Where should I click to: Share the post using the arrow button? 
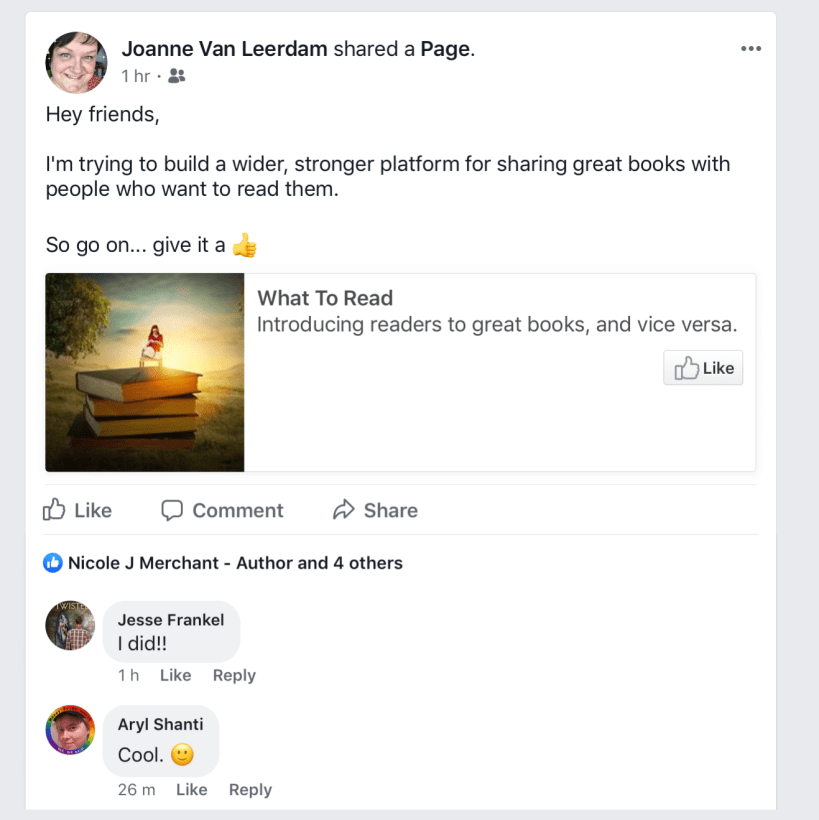[375, 510]
